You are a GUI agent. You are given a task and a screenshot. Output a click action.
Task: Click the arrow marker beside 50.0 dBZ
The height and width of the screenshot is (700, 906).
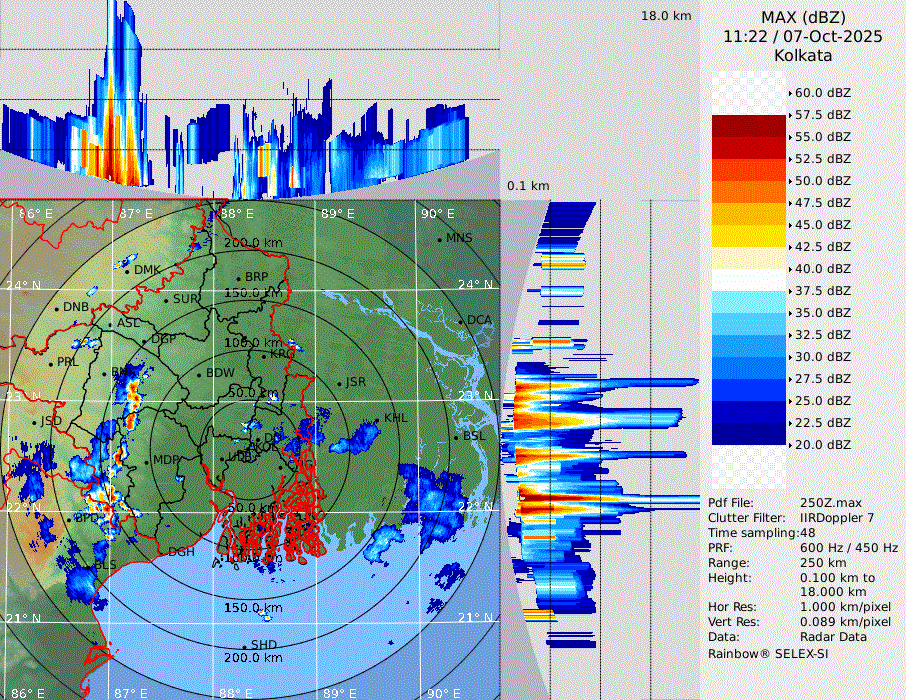point(790,181)
